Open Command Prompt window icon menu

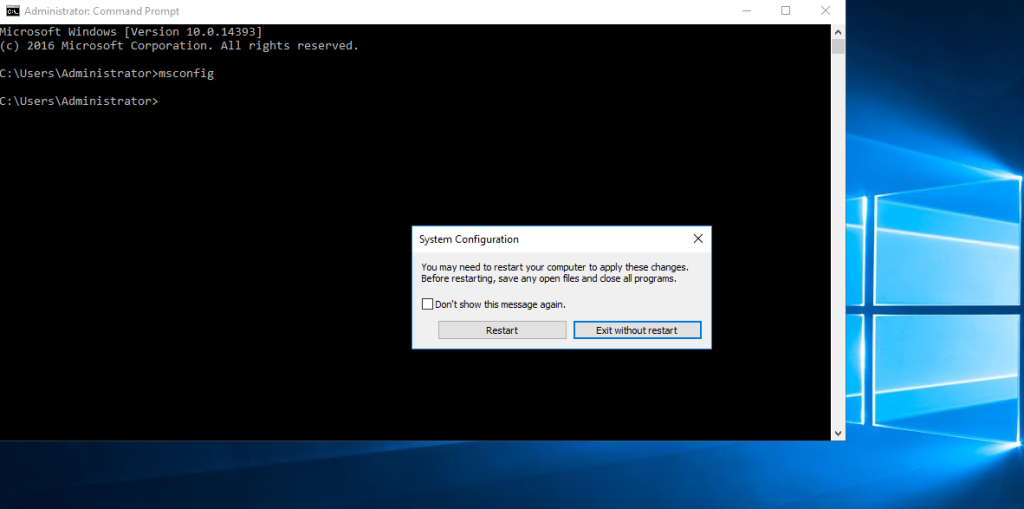pyautogui.click(x=12, y=10)
